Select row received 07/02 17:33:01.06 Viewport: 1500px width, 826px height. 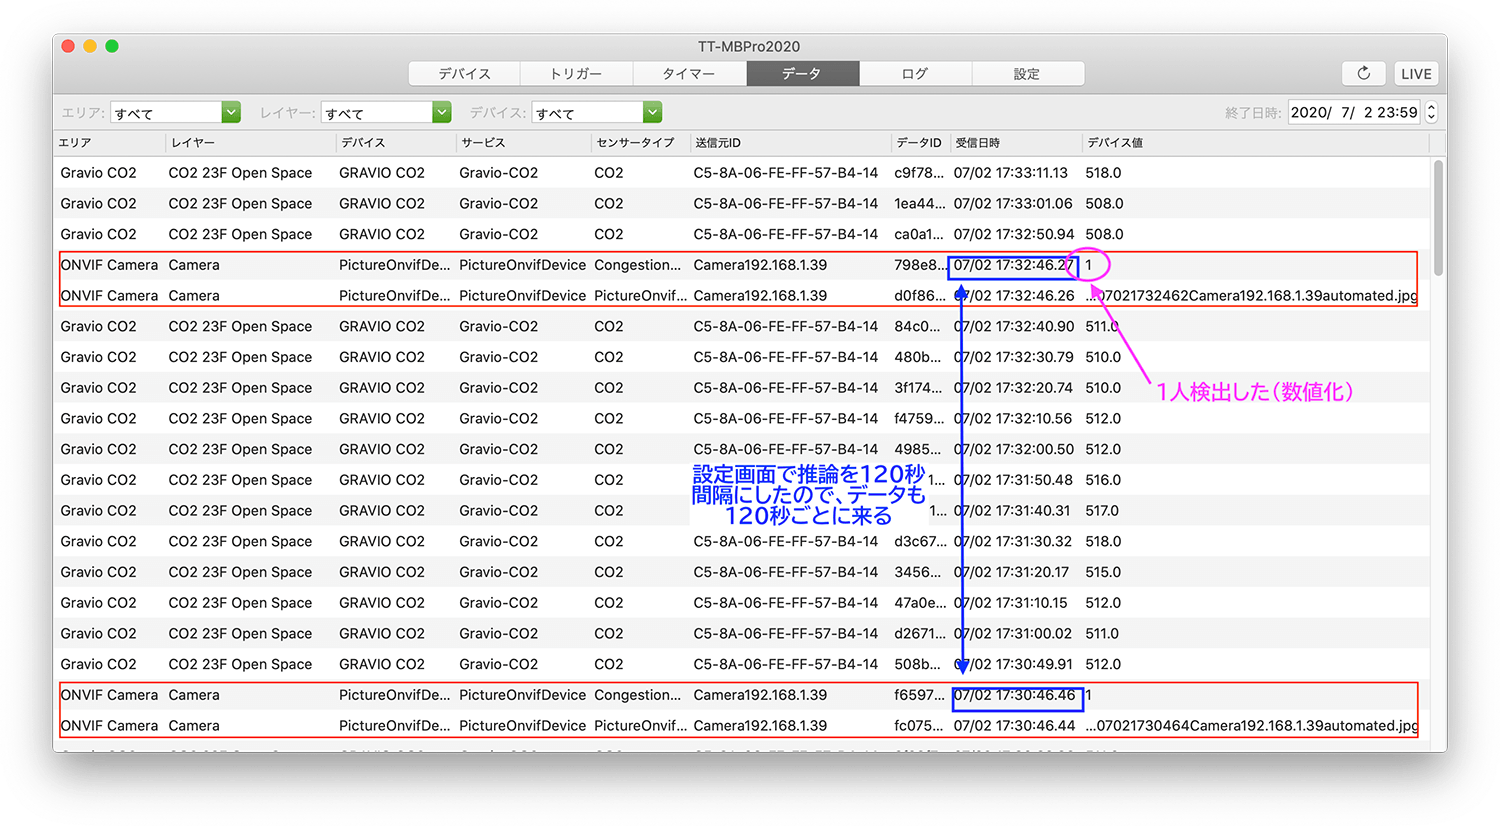(x=742, y=204)
